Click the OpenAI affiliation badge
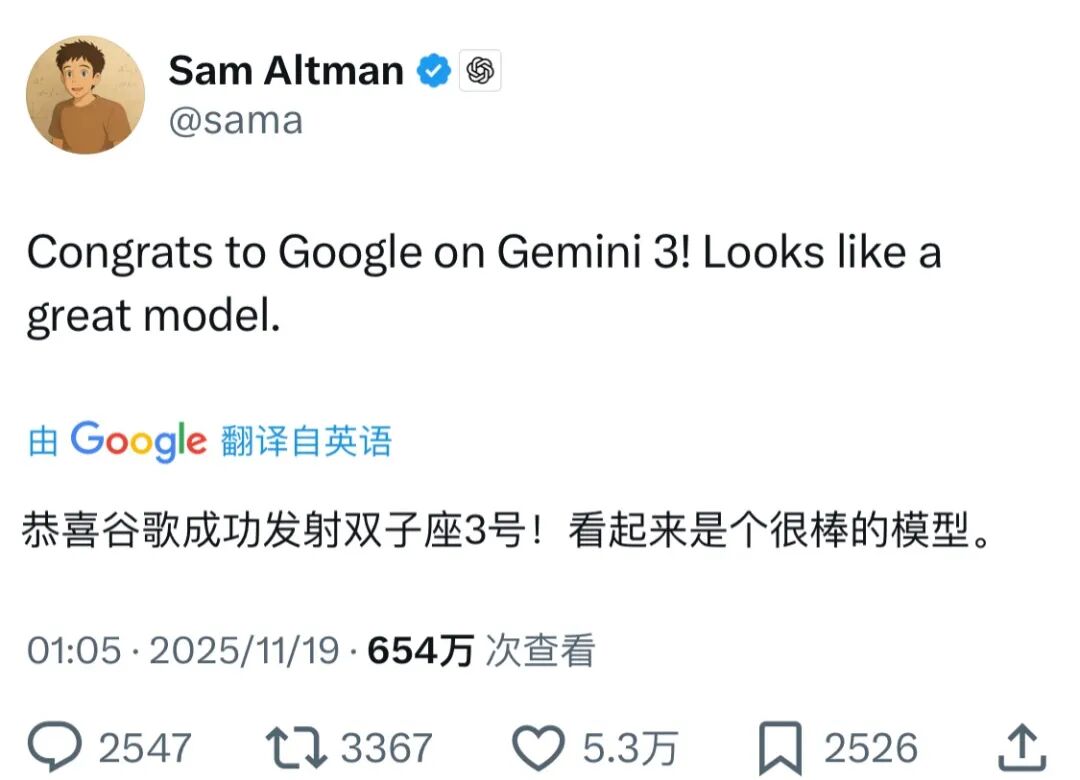This screenshot has height=780, width=1080. click(x=480, y=71)
